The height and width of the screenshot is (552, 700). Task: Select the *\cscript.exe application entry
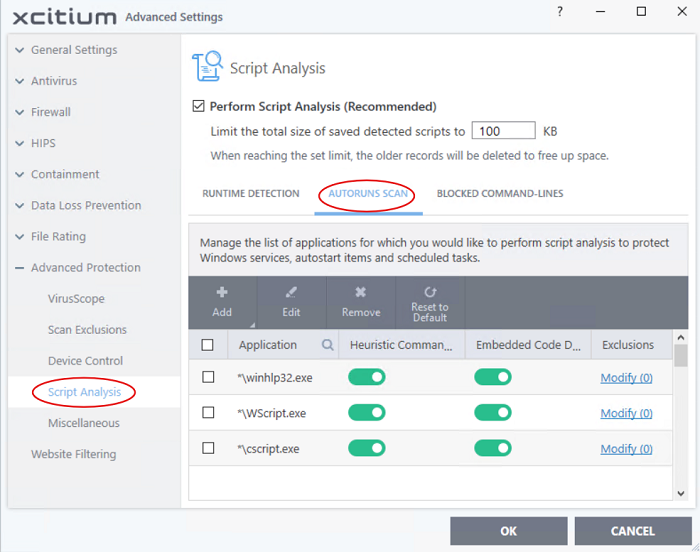pos(268,449)
